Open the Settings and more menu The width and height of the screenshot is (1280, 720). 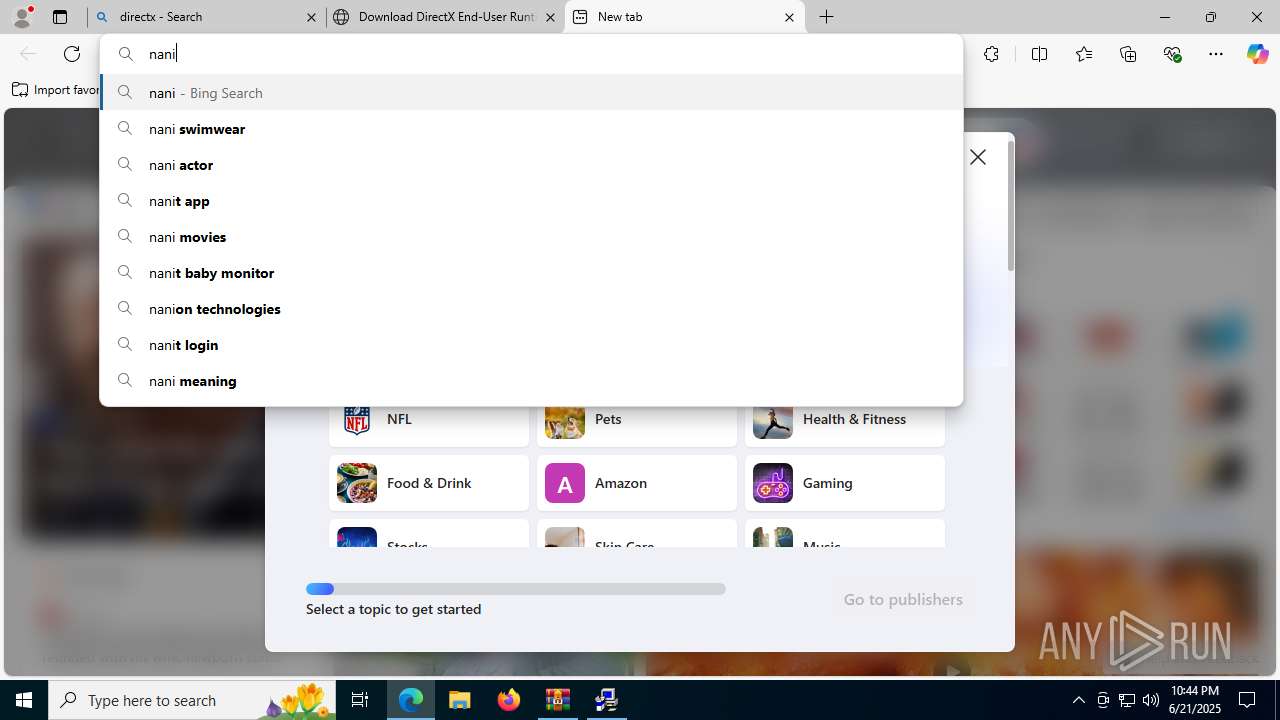coord(1216,54)
